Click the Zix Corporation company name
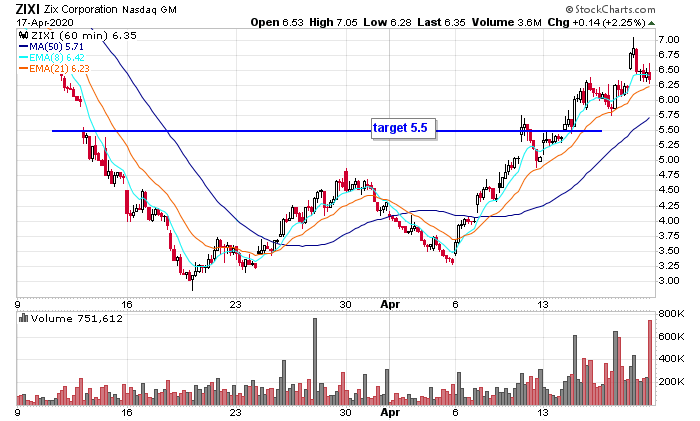This screenshot has height=421, width=700. [x=80, y=9]
